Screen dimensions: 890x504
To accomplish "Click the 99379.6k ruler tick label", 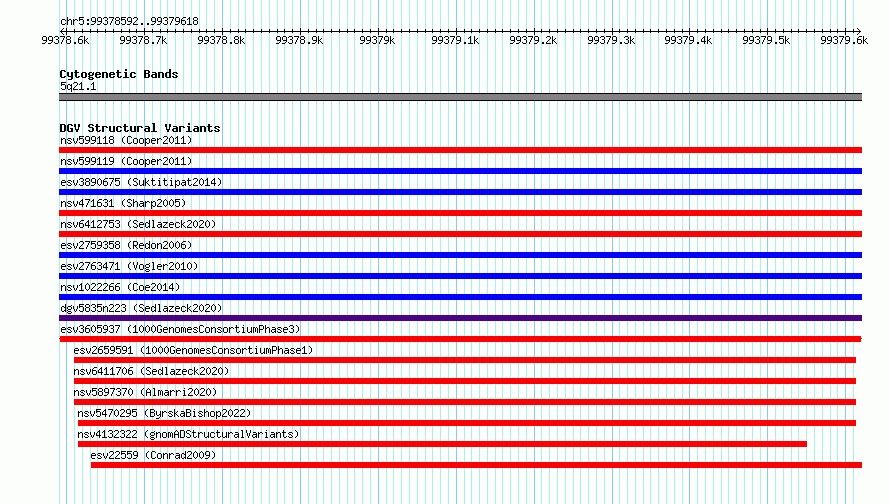I will [844, 40].
